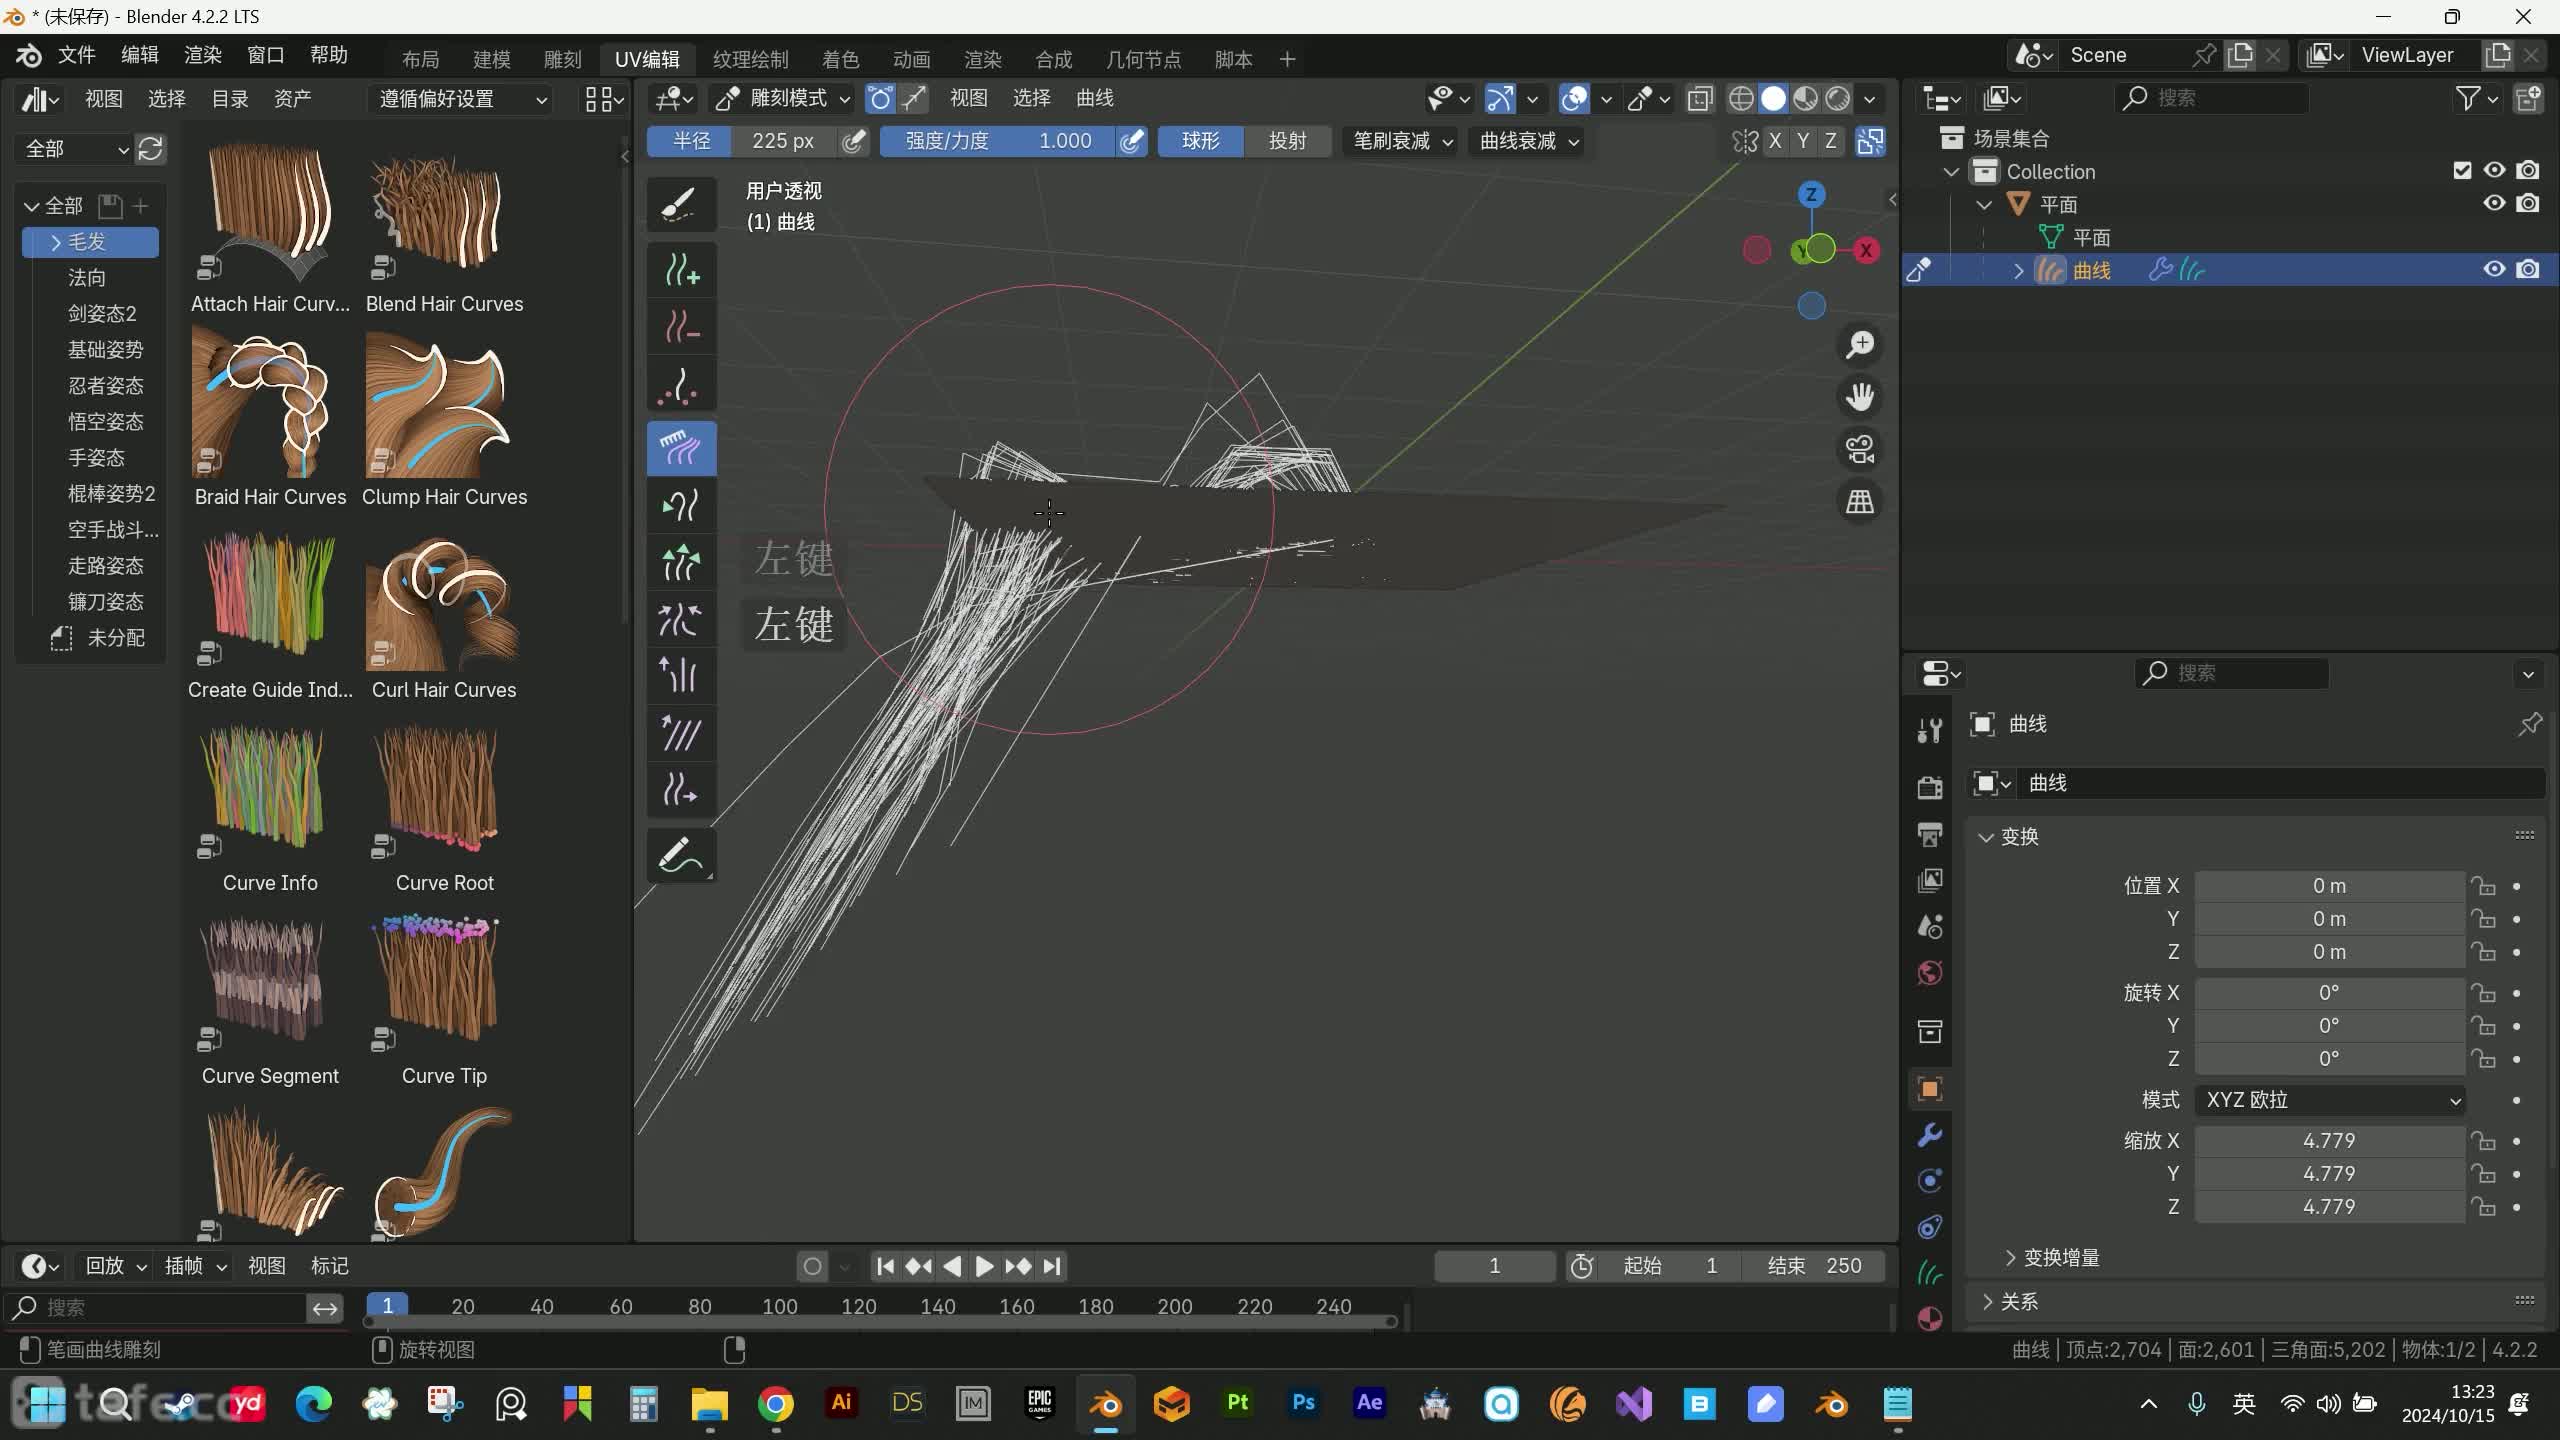The width and height of the screenshot is (2560, 1440).
Task: Select the Snake Hook sculpt tool
Action: tap(681, 505)
